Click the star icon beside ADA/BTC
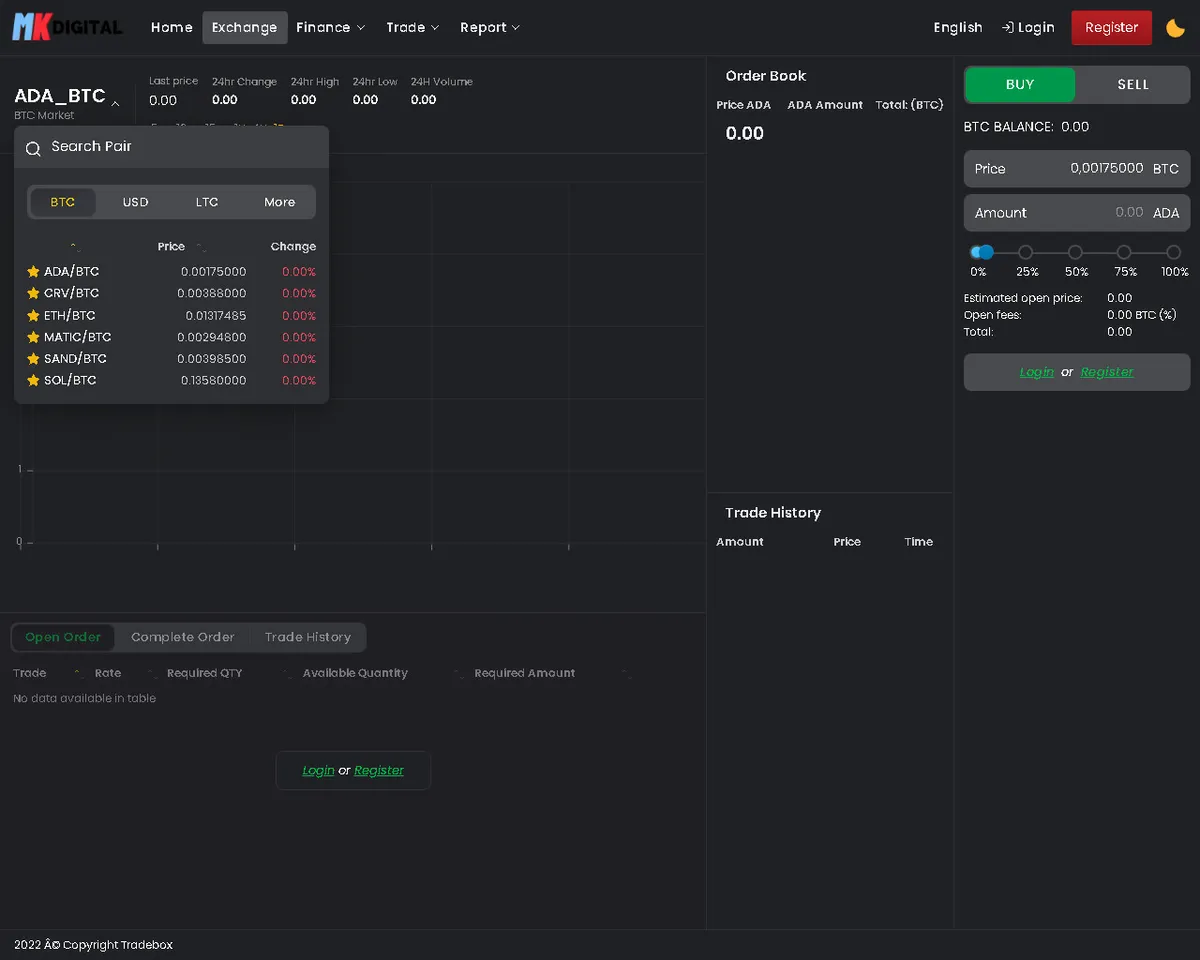 [x=33, y=272]
